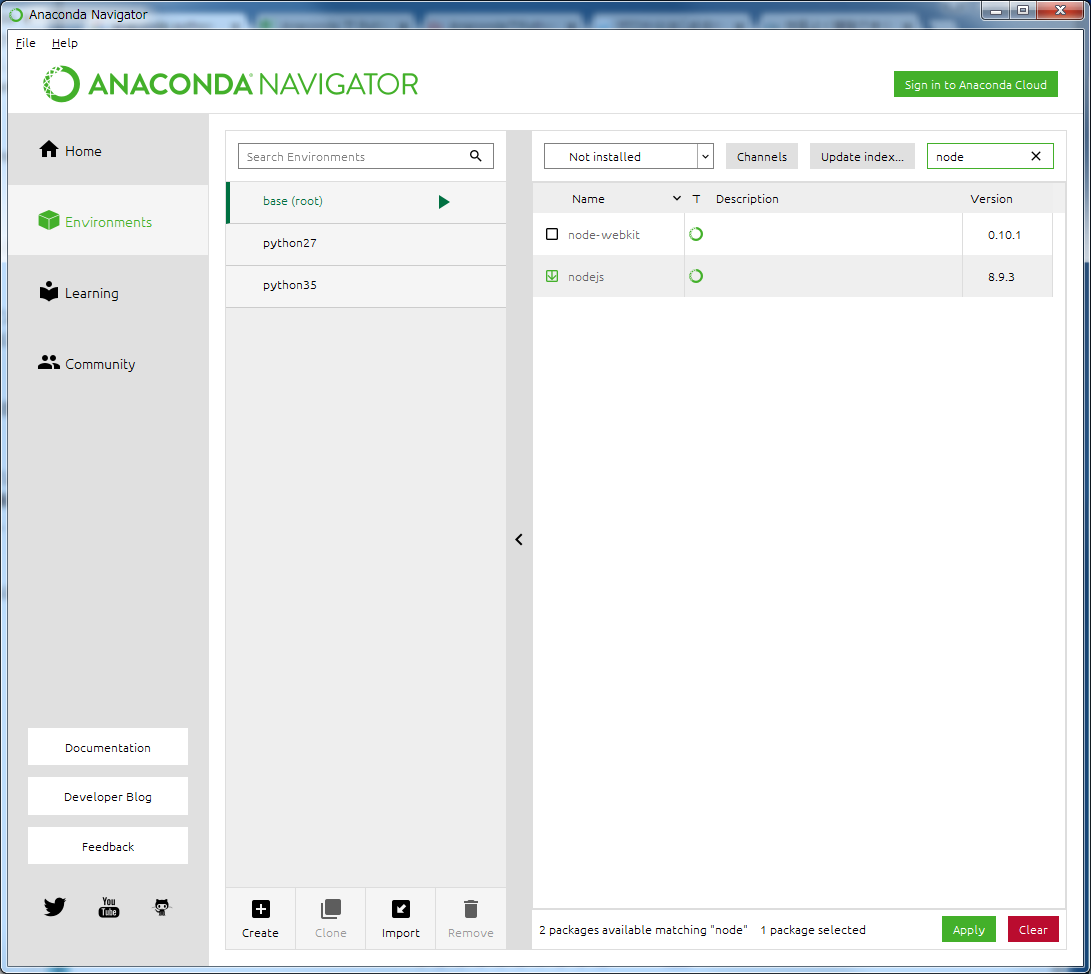
Task: Click the node-webkit package name
Action: 603,234
